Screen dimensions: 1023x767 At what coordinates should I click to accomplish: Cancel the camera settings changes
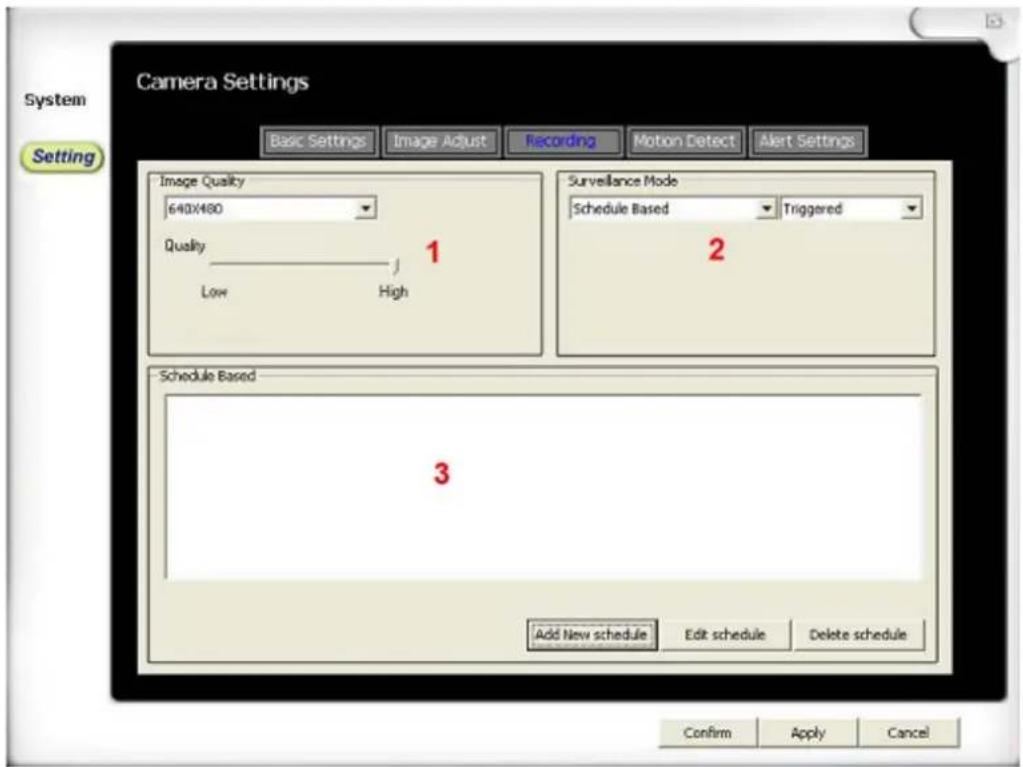[908, 733]
